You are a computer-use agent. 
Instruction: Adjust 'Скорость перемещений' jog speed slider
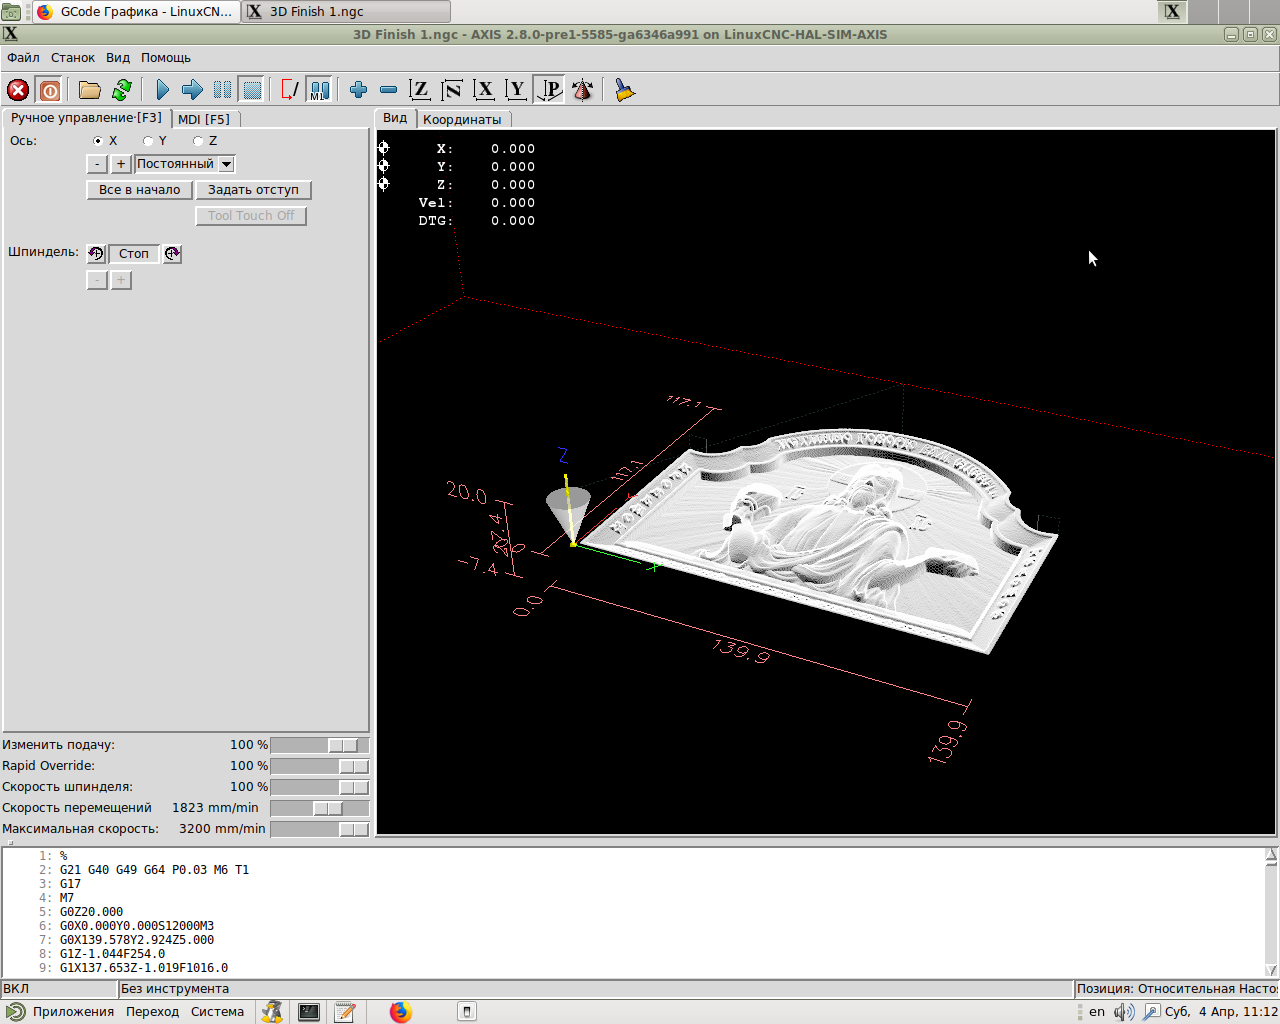click(319, 808)
